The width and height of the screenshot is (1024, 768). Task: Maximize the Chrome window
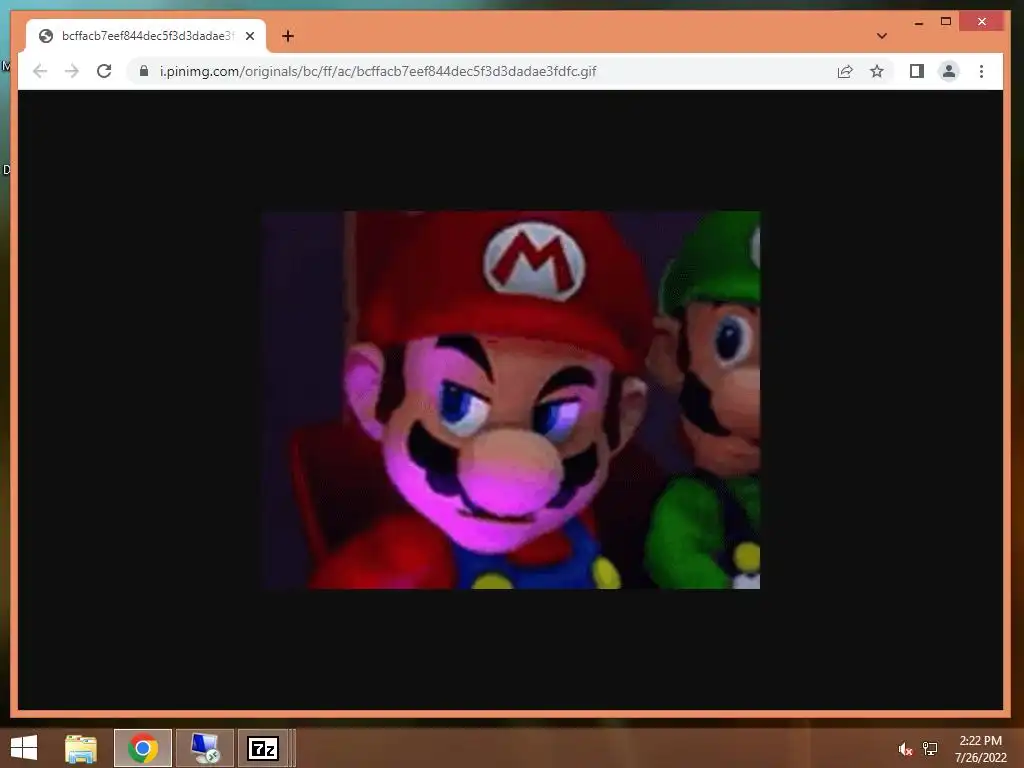click(x=946, y=22)
